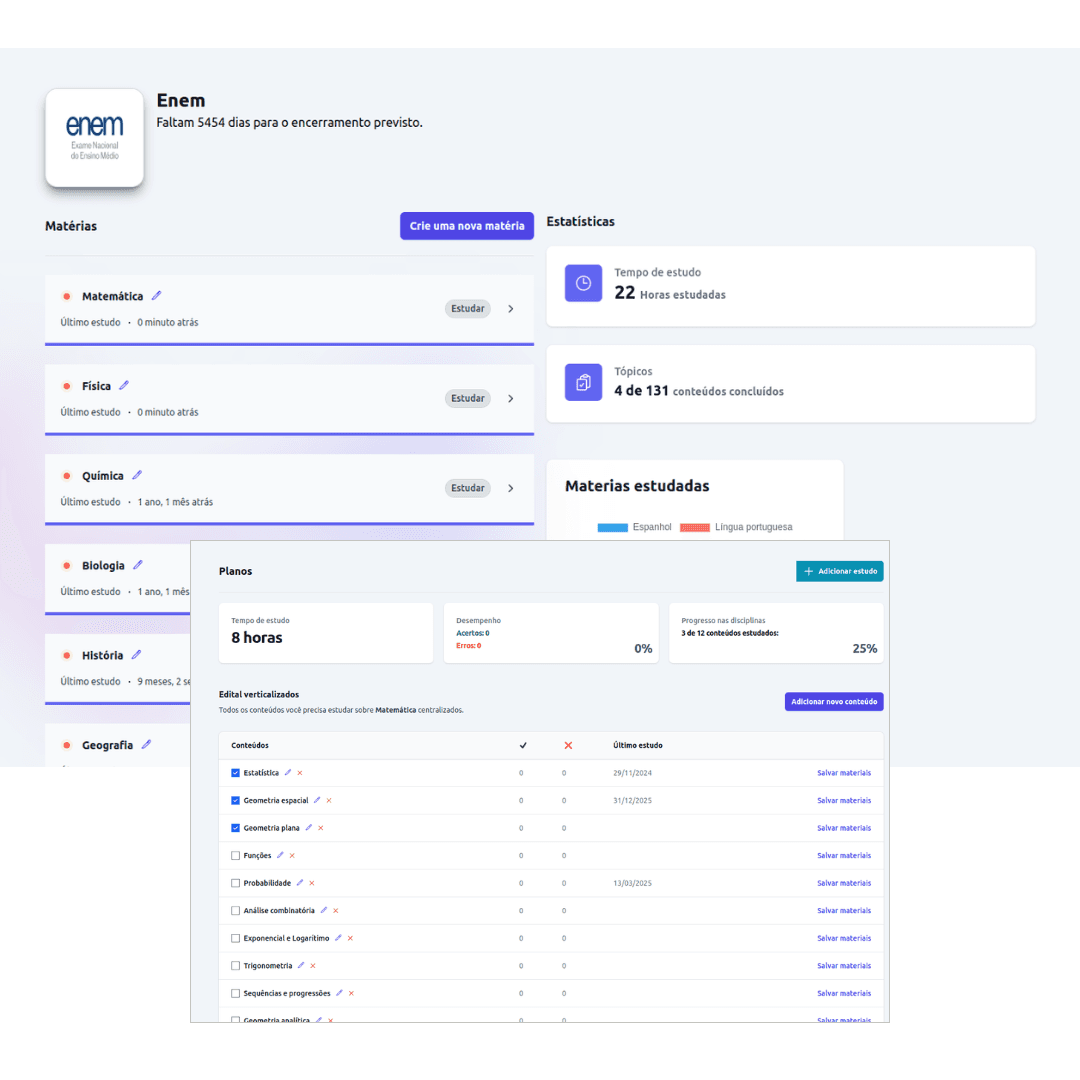Edit Geografia name with pencil icon
The height and width of the screenshot is (1080, 1080).
click(146, 745)
